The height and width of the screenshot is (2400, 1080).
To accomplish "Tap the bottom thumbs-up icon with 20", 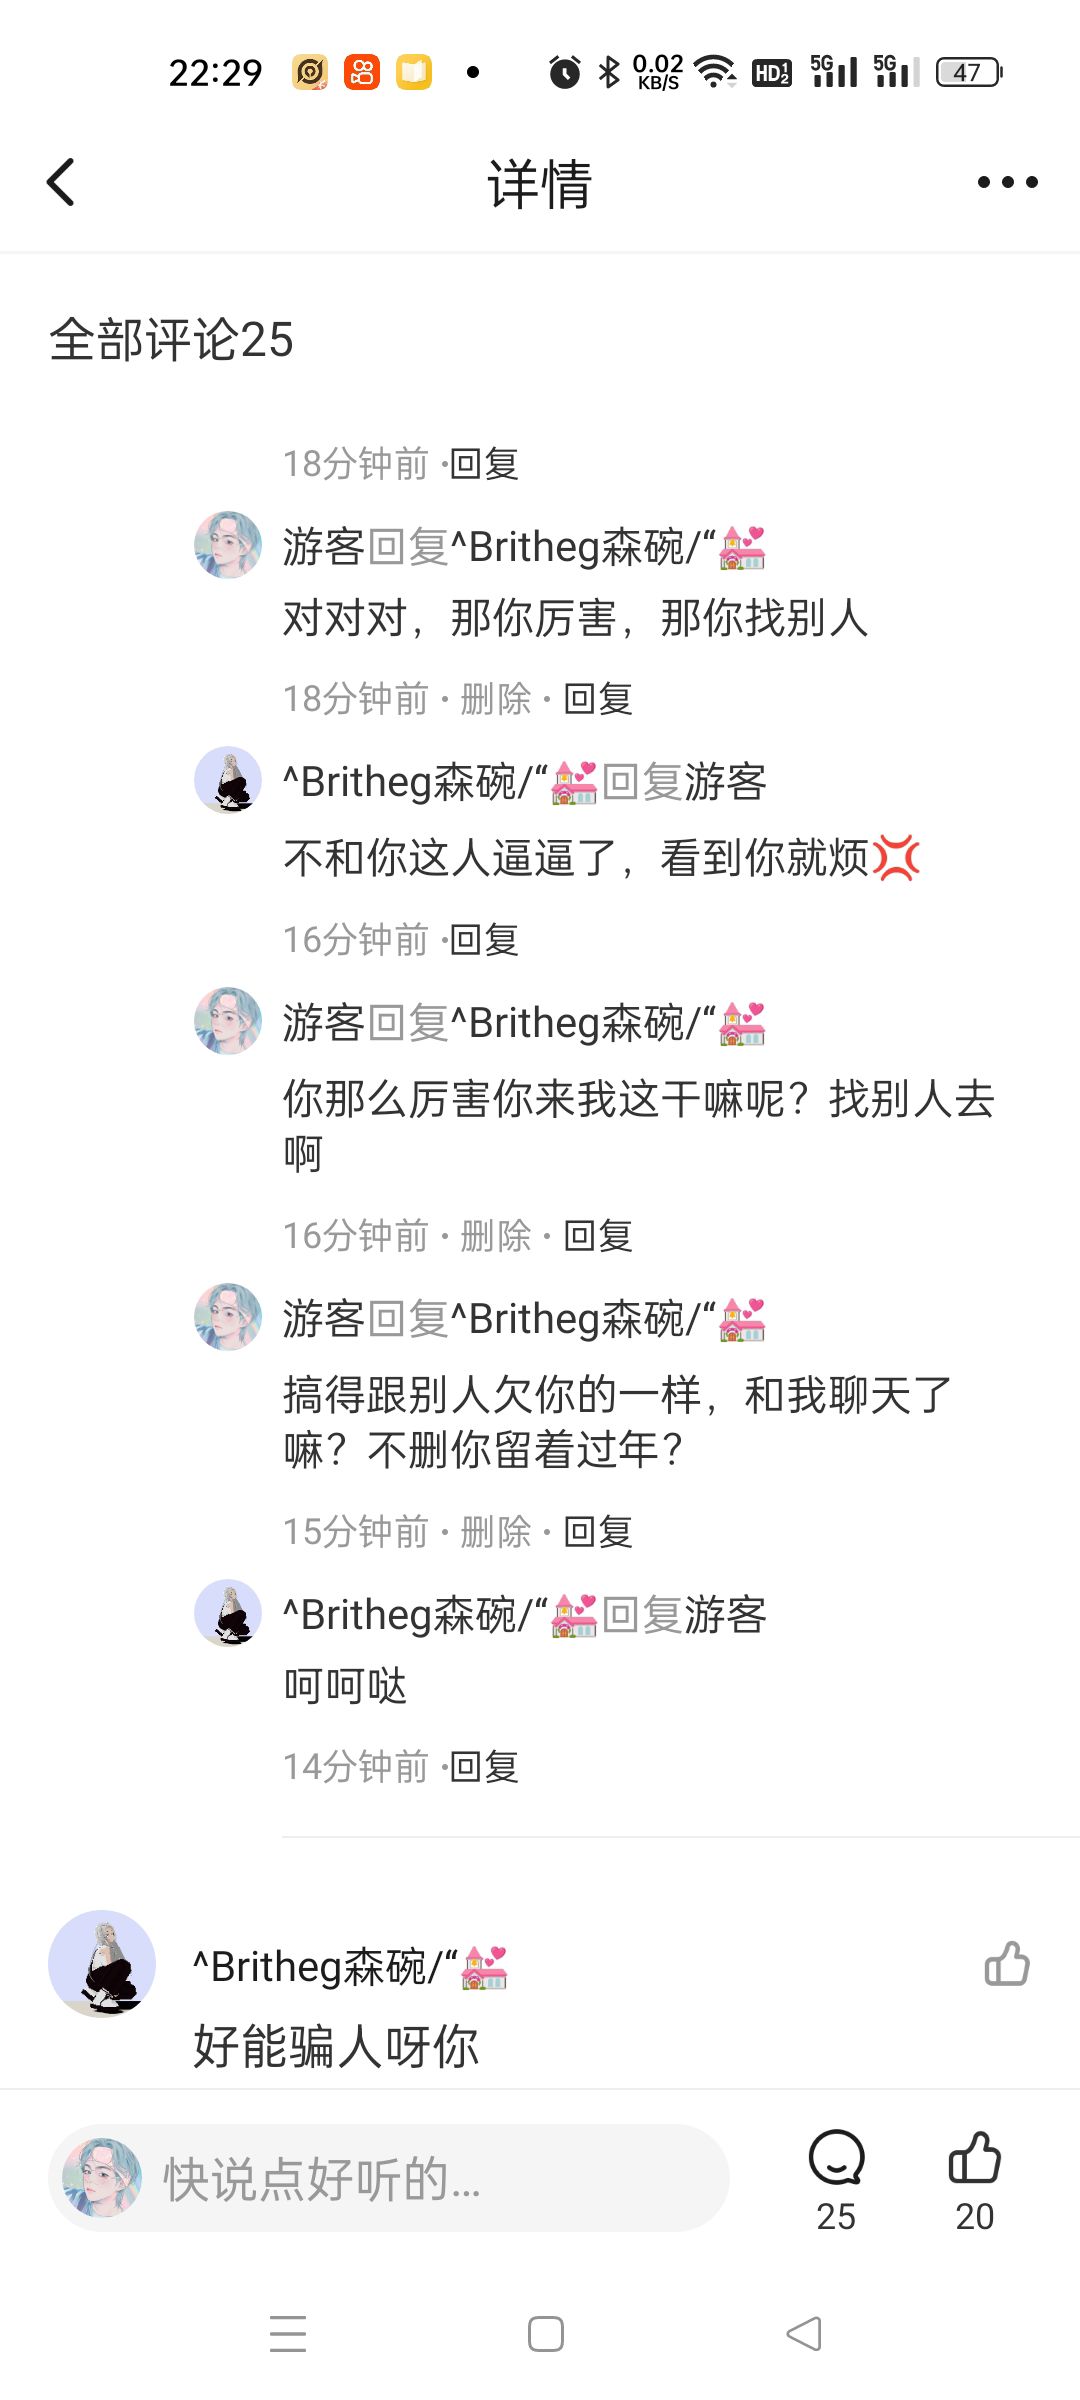I will tap(974, 2160).
